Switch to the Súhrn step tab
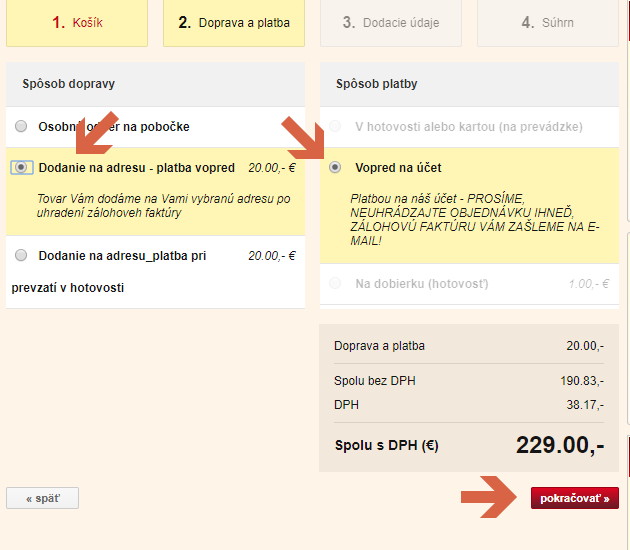This screenshot has width=630, height=550. (547, 22)
